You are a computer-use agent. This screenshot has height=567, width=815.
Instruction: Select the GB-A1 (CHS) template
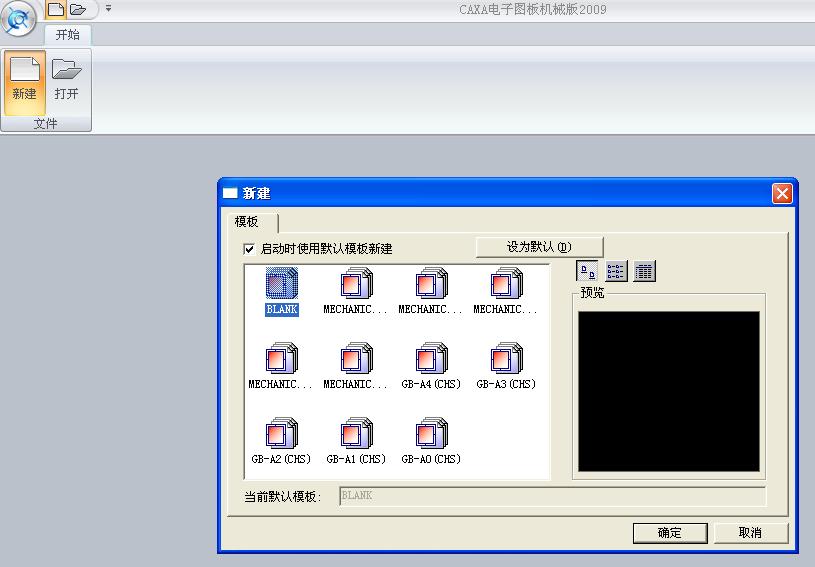click(356, 441)
